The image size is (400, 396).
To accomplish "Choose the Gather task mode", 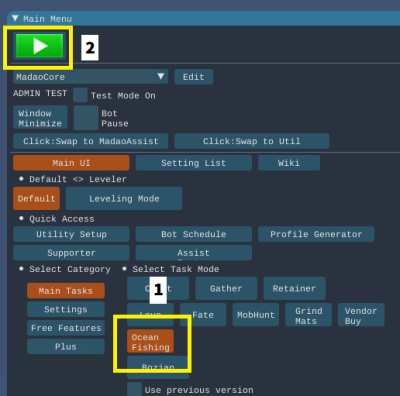I will (x=226, y=288).
